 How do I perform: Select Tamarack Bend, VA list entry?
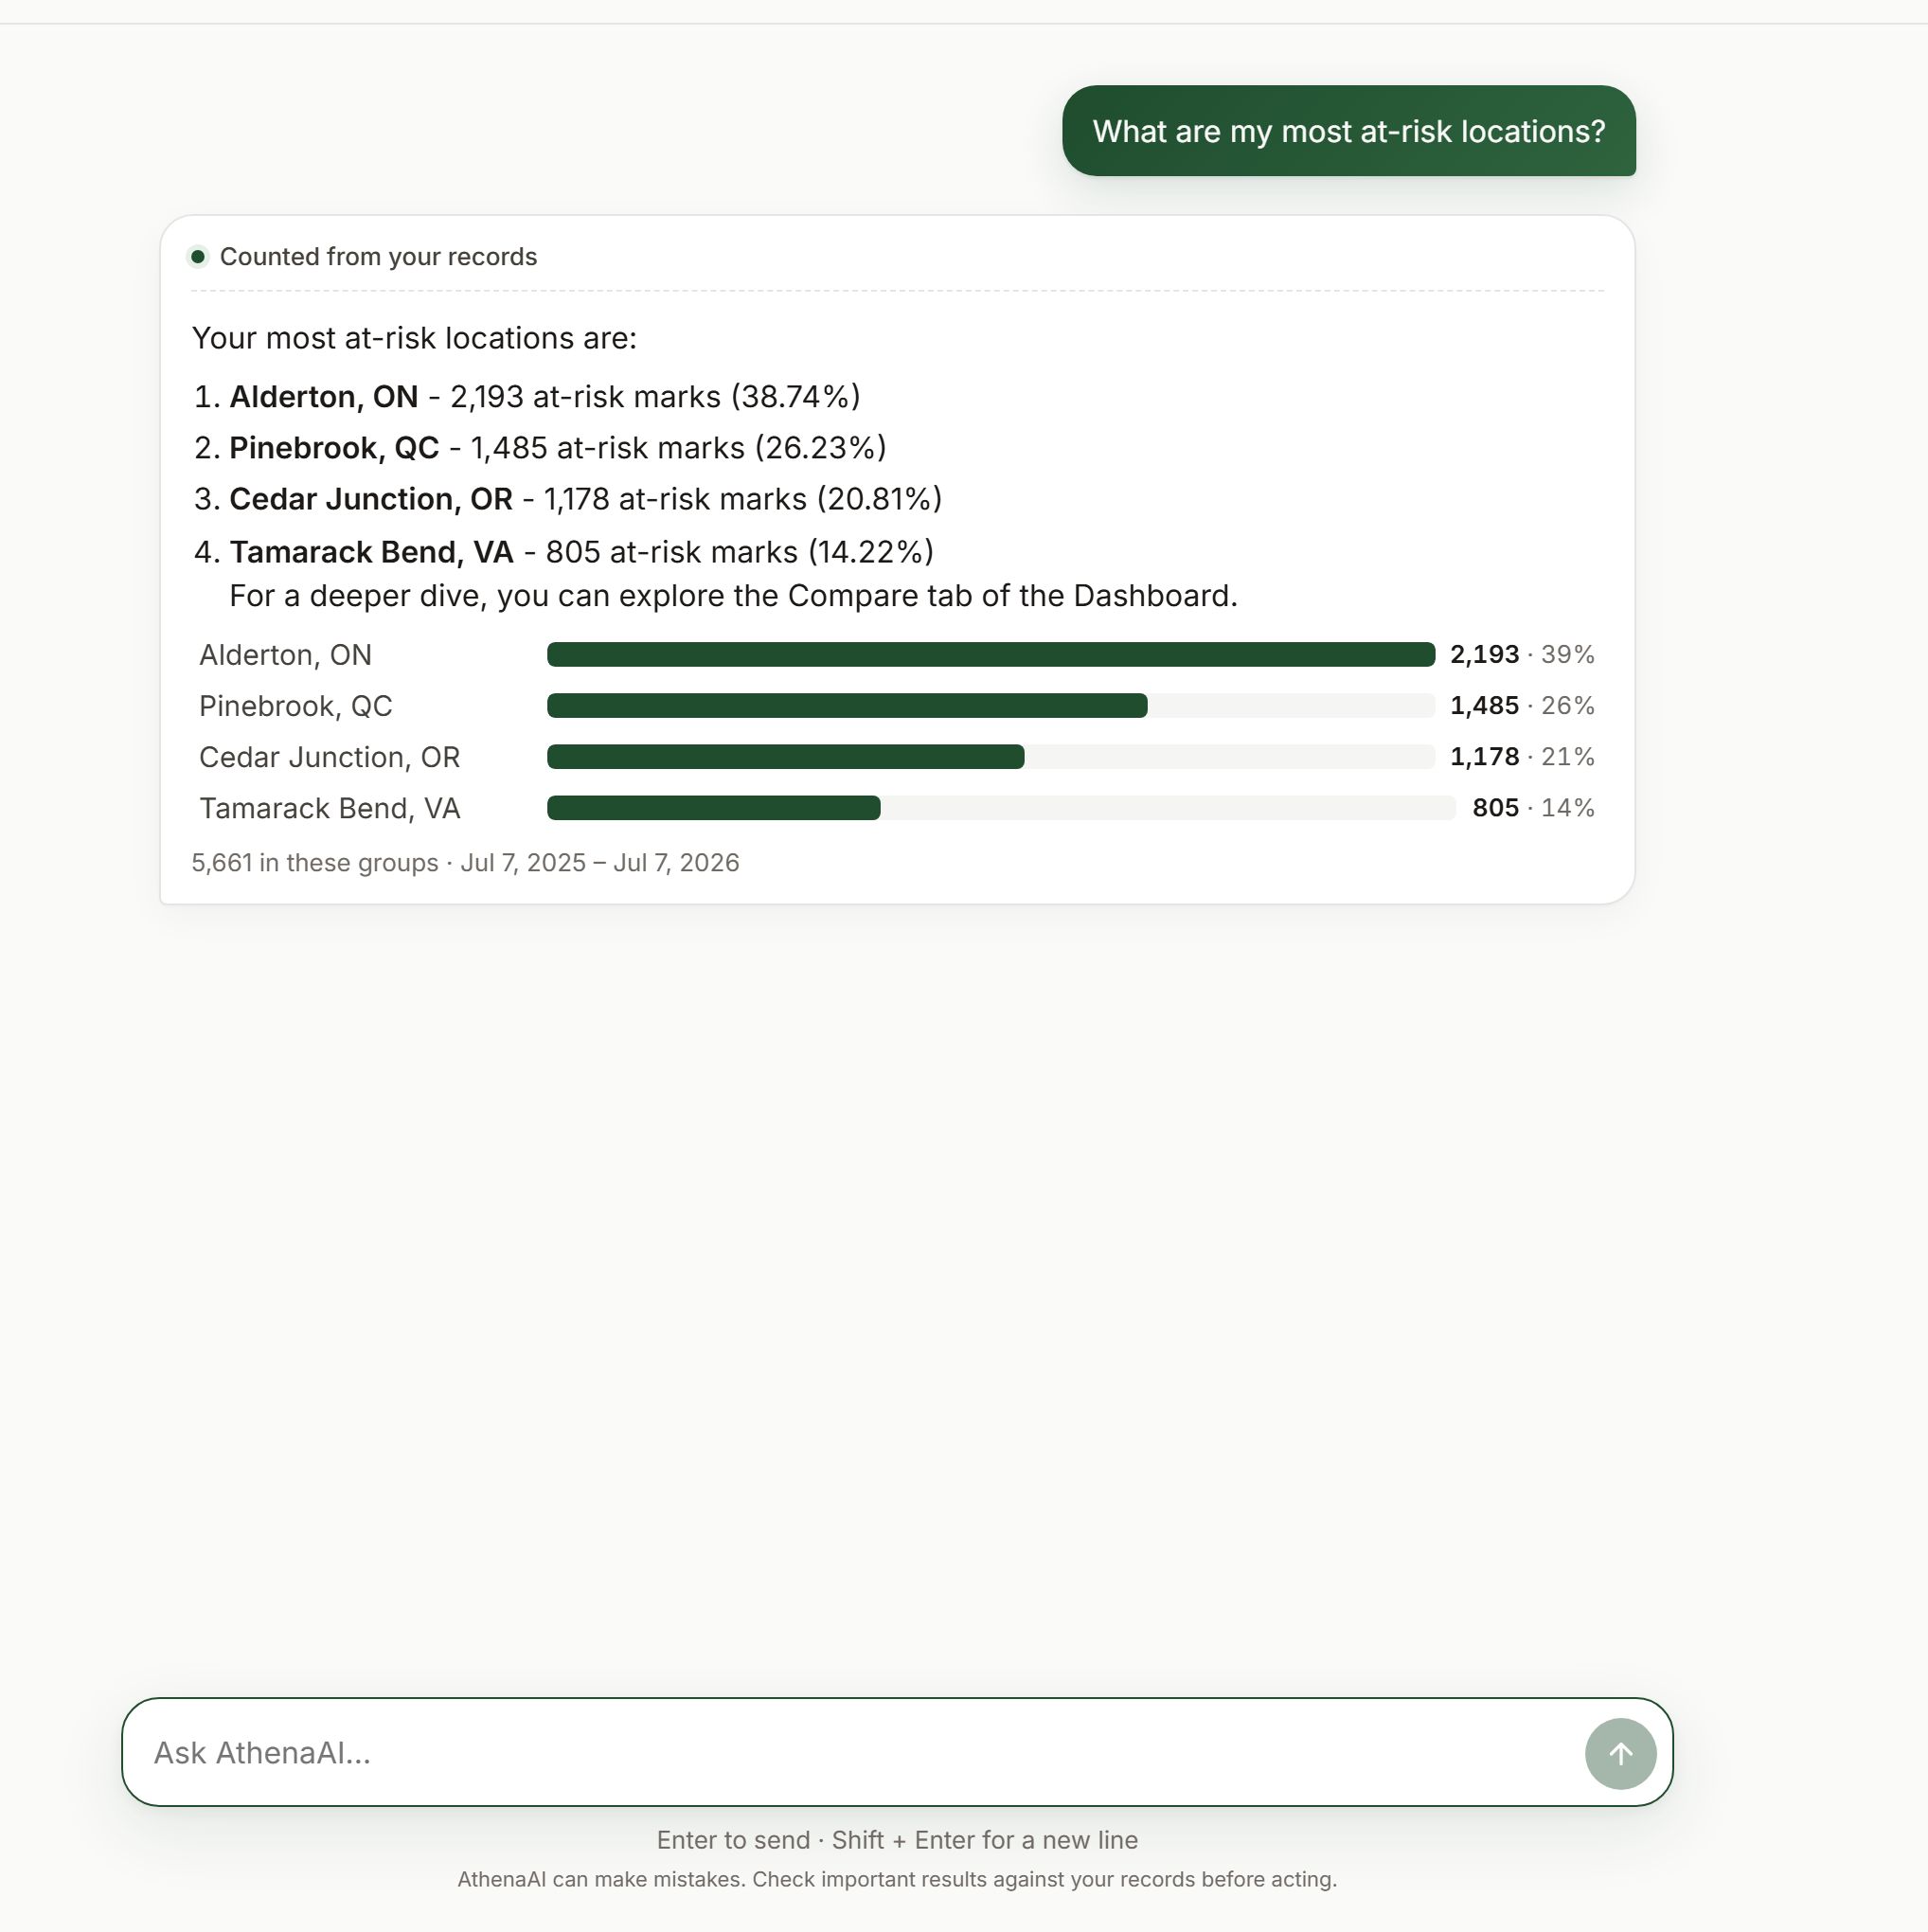click(564, 552)
